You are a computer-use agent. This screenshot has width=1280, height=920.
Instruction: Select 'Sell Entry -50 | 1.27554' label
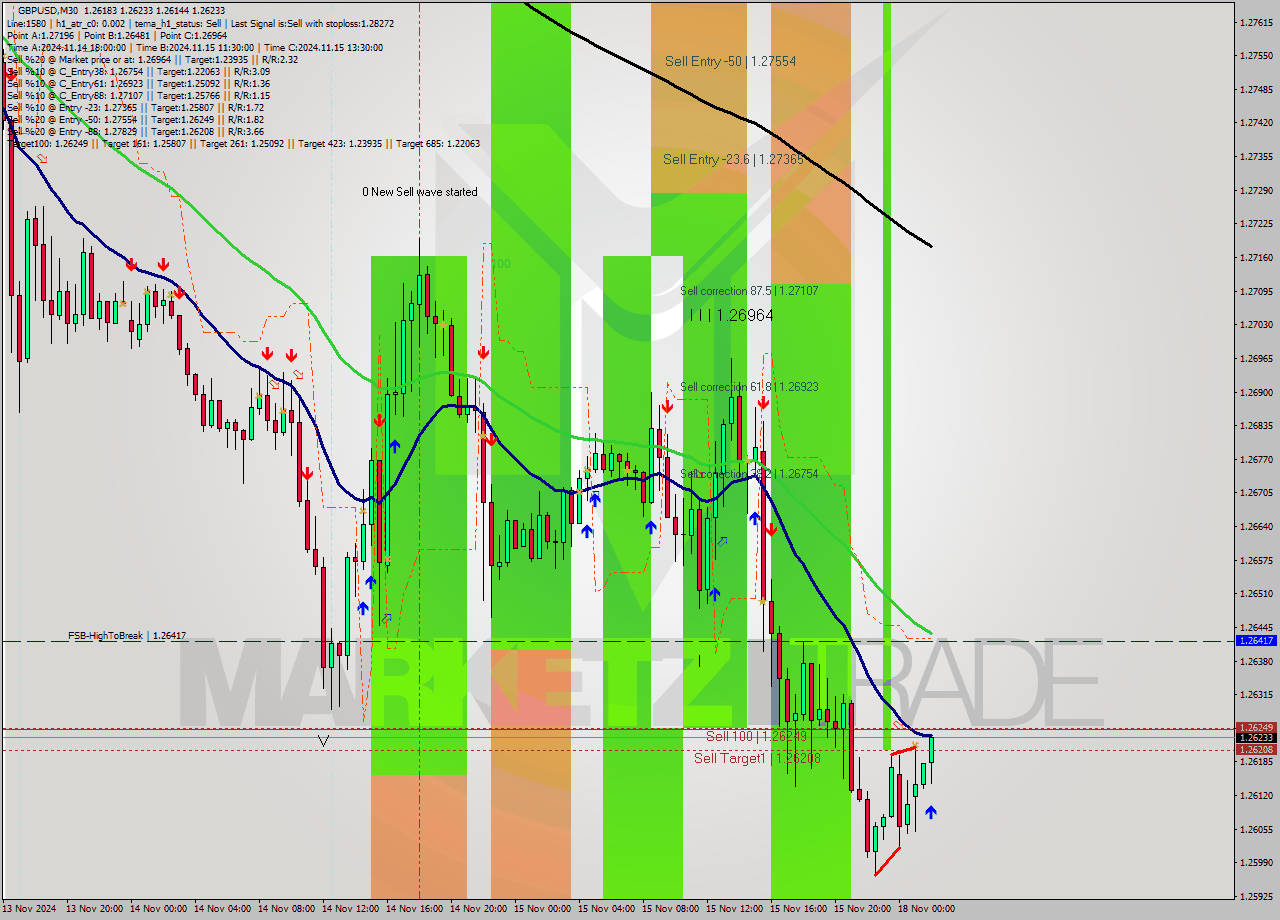pyautogui.click(x=730, y=61)
